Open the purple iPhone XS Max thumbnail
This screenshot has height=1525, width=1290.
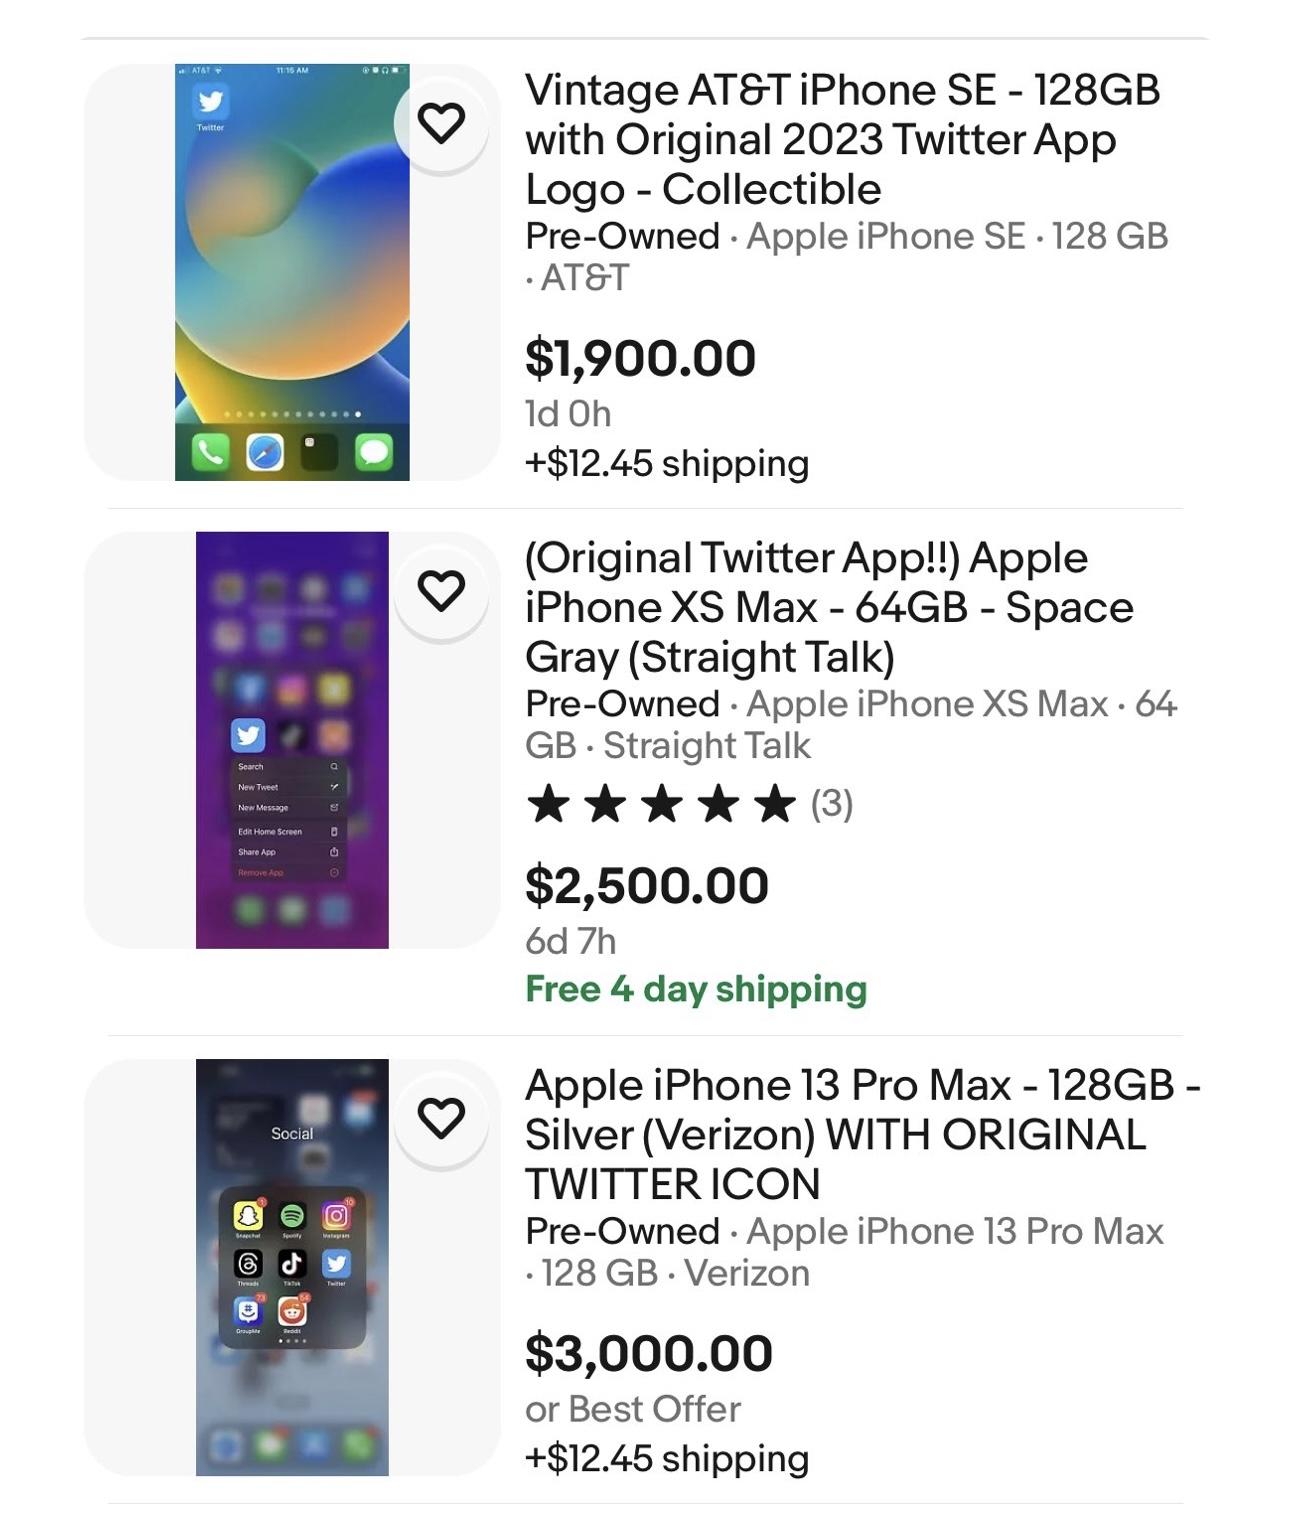coord(292,740)
